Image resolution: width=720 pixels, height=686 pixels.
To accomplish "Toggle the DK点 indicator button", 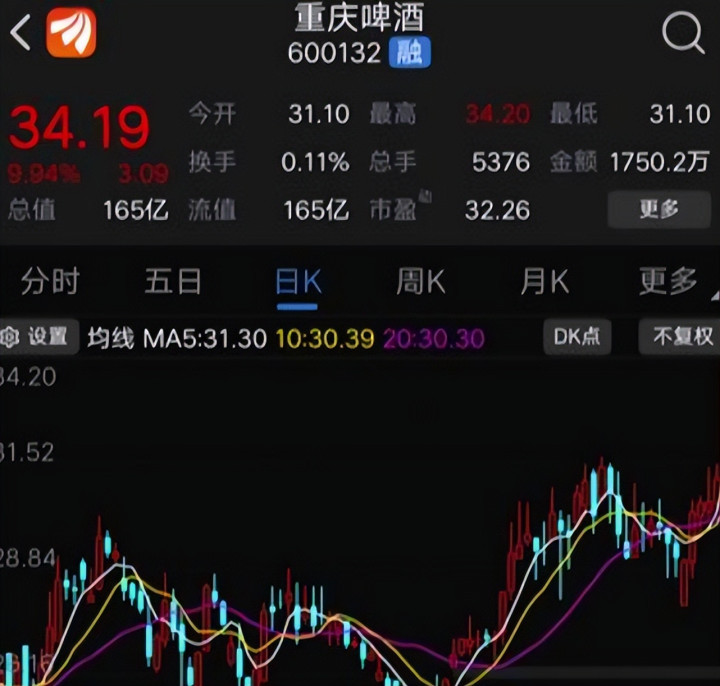I will (x=577, y=337).
